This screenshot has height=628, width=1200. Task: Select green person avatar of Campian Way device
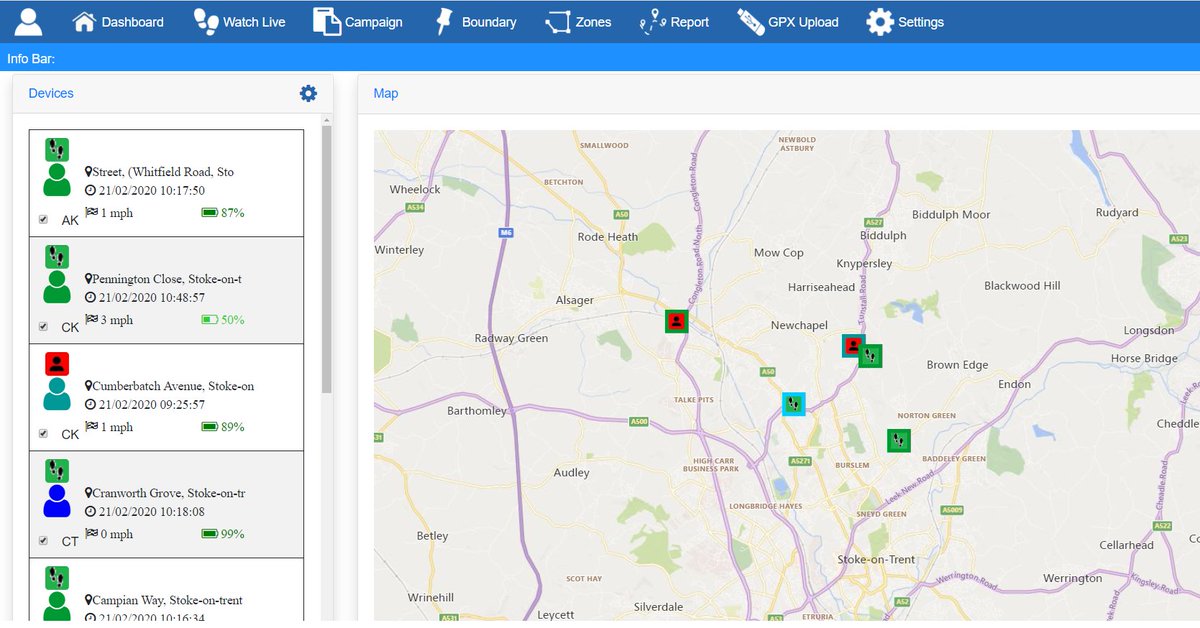click(57, 607)
